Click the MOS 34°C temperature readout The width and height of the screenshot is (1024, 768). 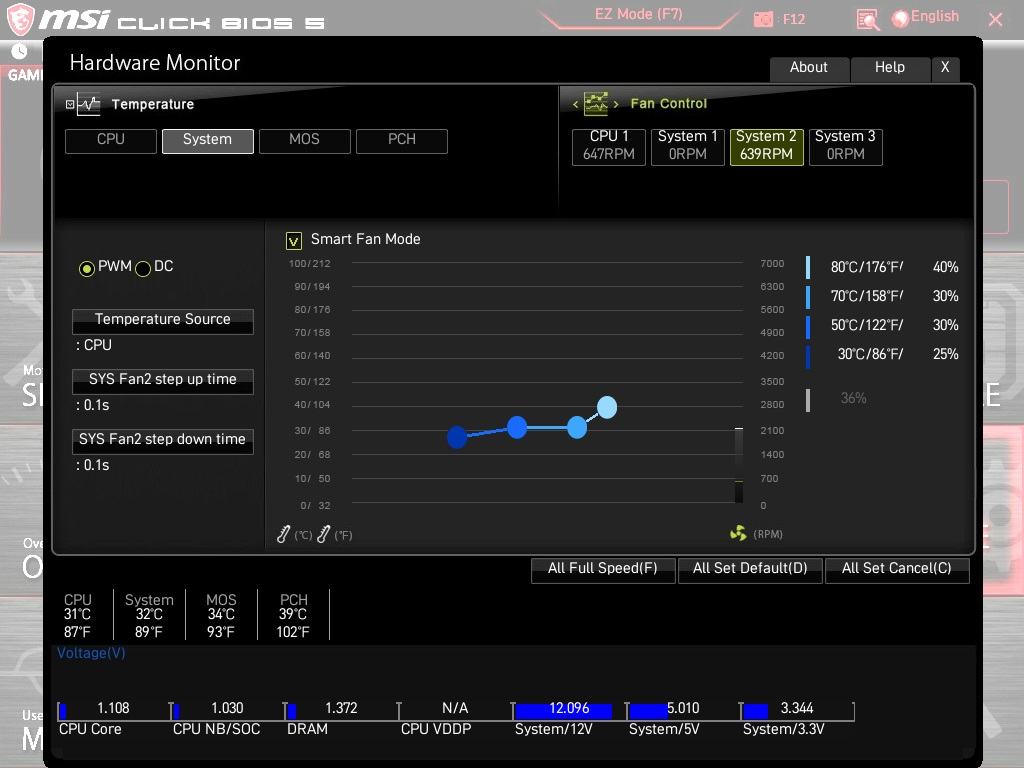coord(221,615)
